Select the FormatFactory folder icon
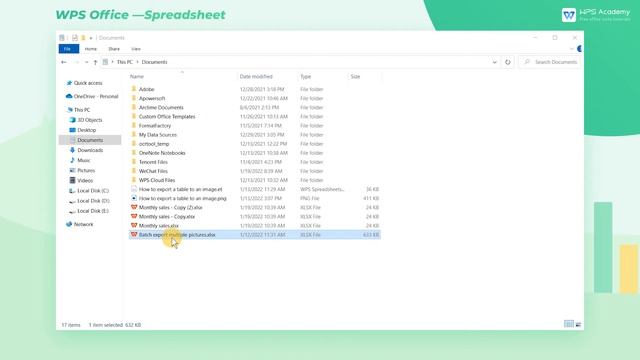The image size is (640, 360). pyautogui.click(x=133, y=126)
